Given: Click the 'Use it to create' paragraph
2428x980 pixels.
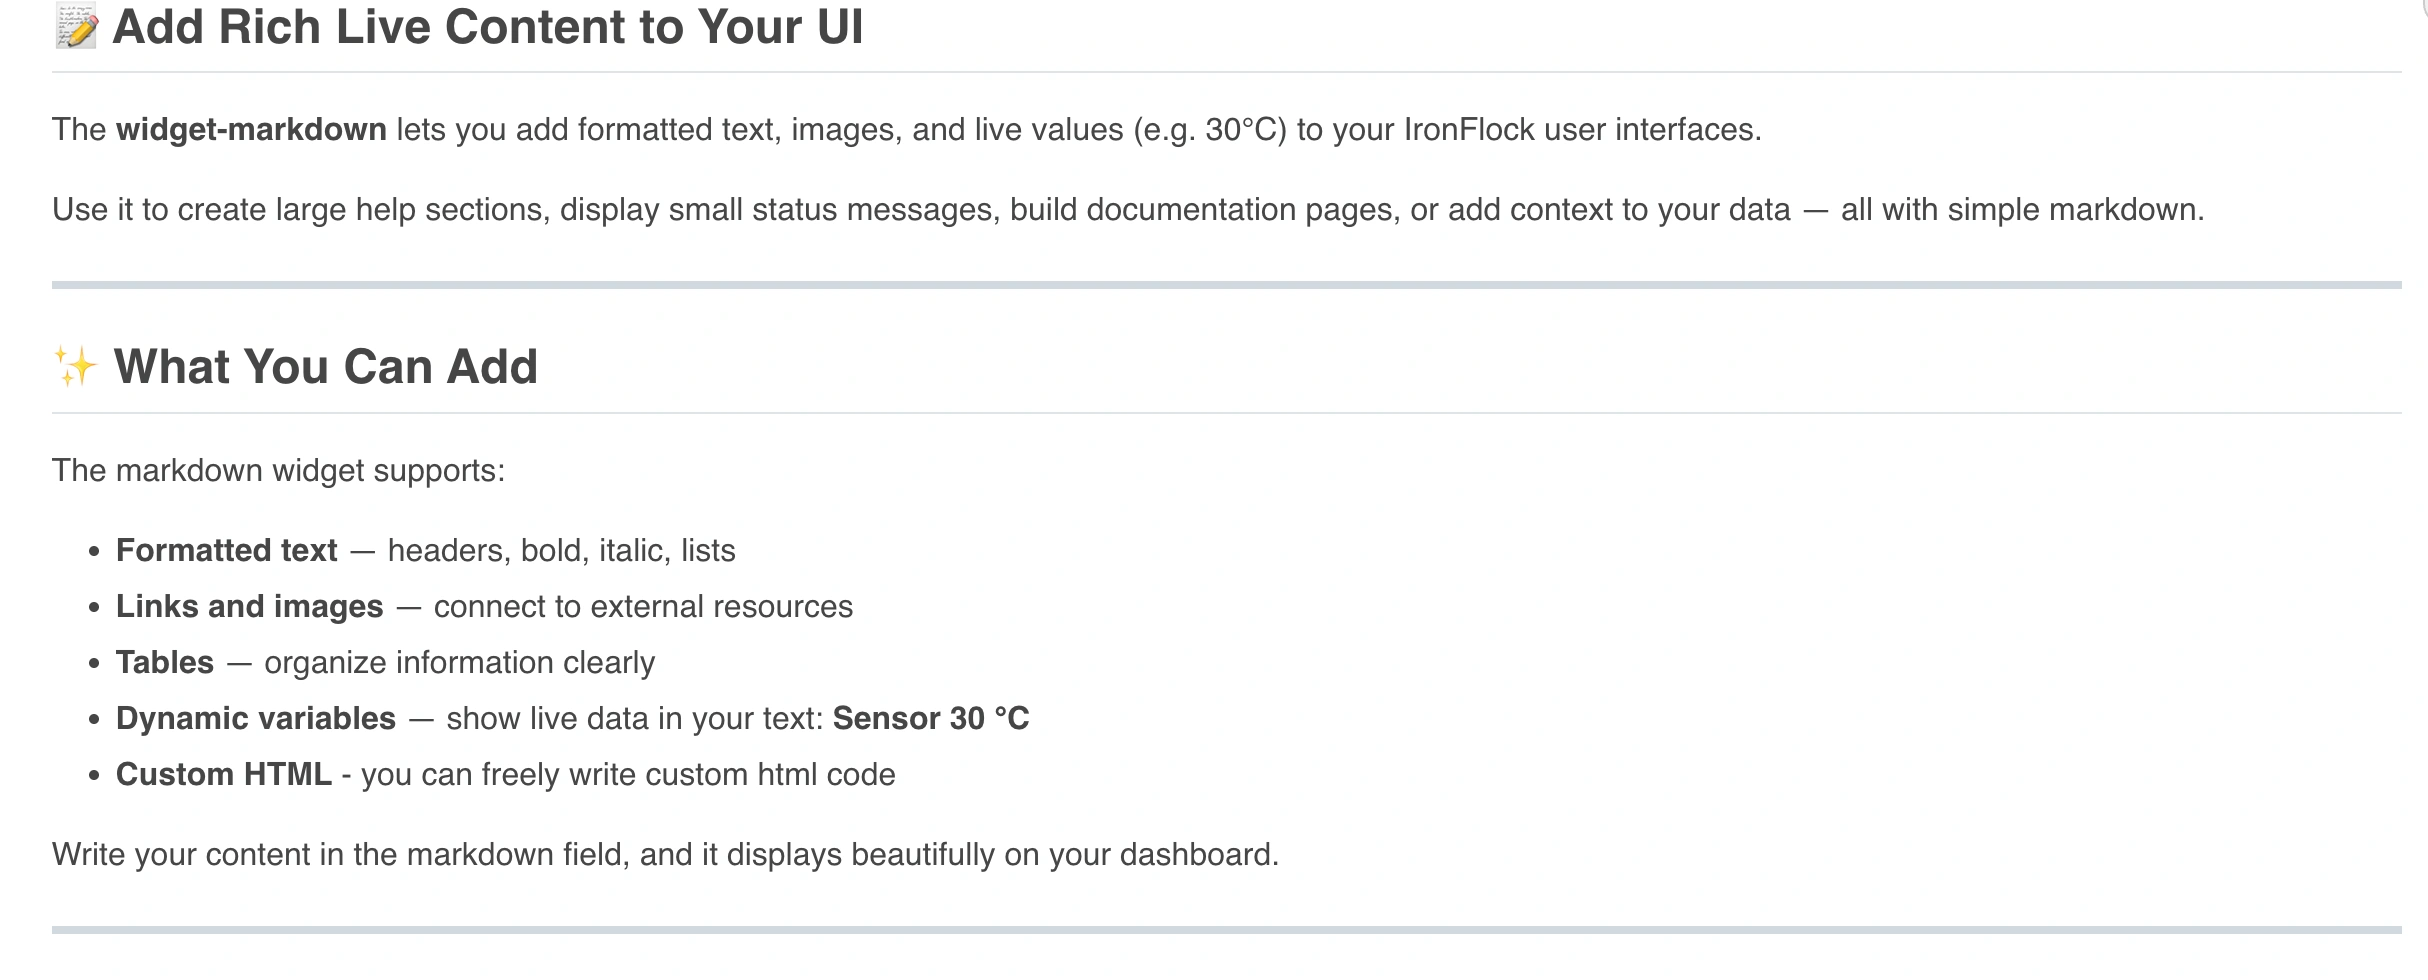Looking at the screenshot, I should pyautogui.click(x=1127, y=210).
